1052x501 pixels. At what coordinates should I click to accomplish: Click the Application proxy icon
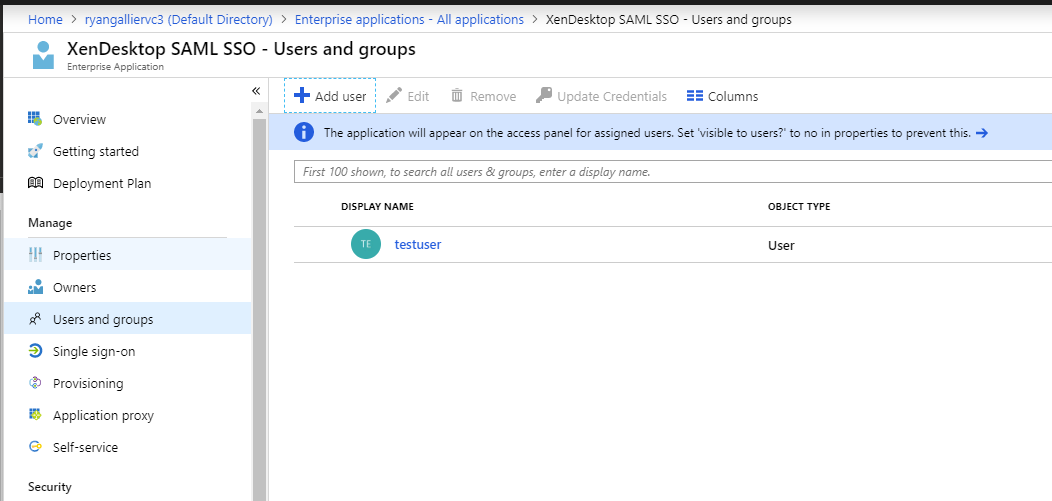35,414
